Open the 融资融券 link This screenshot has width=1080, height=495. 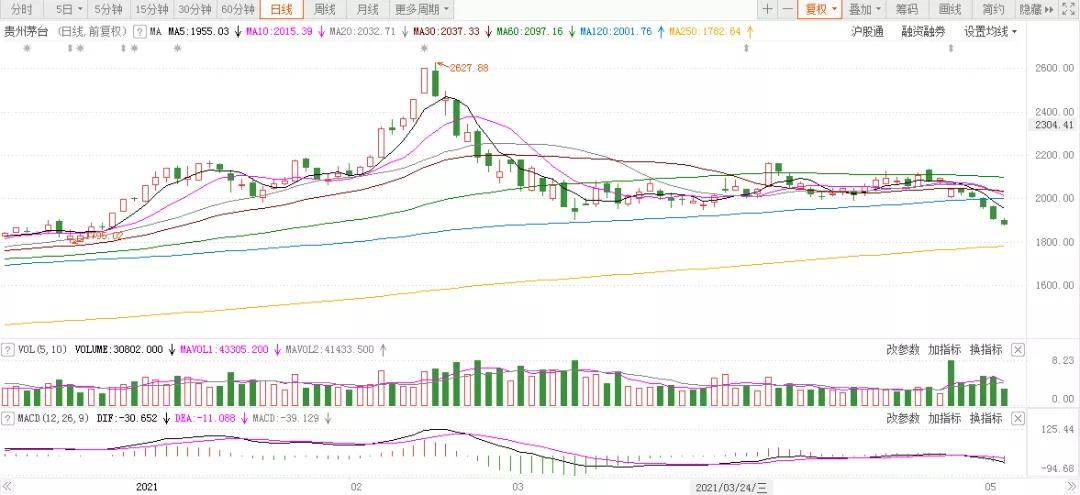point(923,32)
